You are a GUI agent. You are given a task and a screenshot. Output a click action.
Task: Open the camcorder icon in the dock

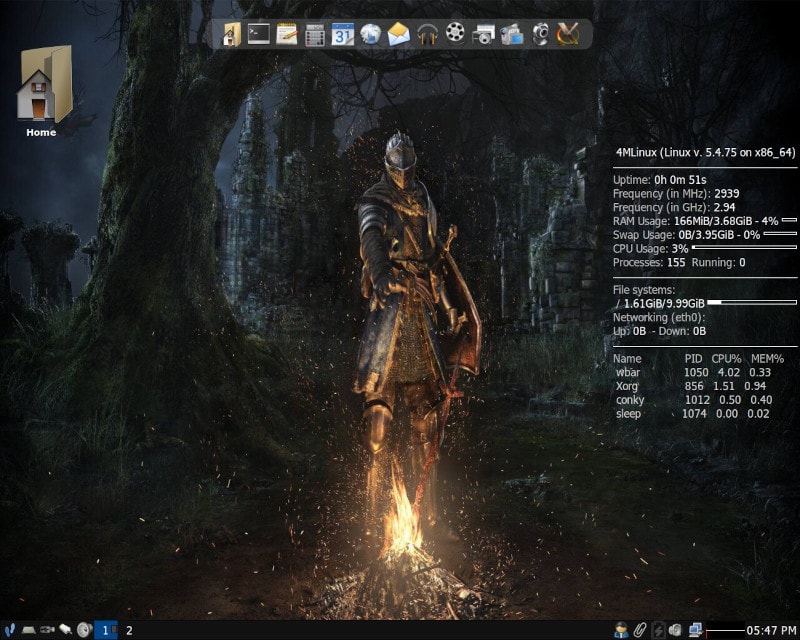click(512, 34)
